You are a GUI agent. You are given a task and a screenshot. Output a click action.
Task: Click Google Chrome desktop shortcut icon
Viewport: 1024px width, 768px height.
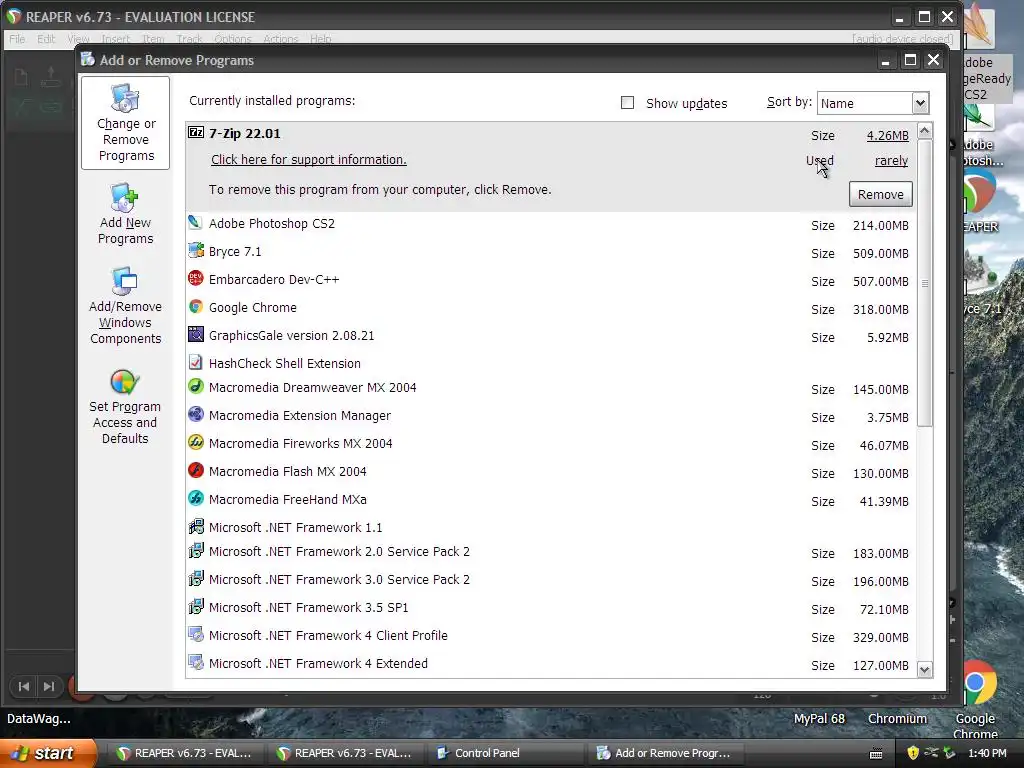click(978, 683)
